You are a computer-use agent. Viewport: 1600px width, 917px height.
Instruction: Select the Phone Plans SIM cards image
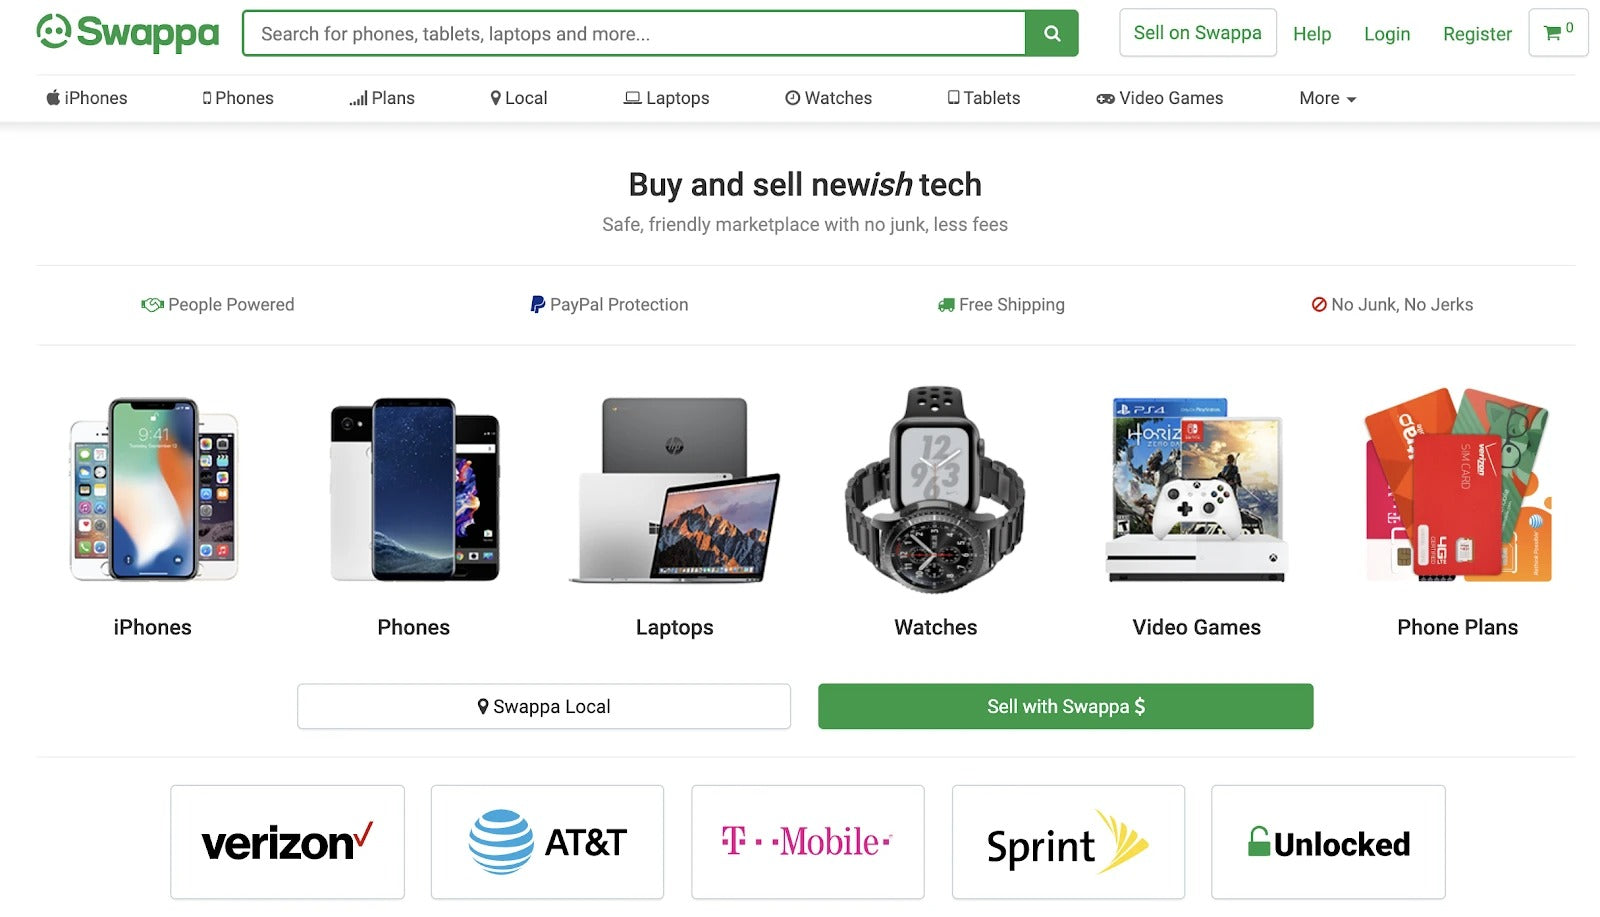click(1457, 487)
